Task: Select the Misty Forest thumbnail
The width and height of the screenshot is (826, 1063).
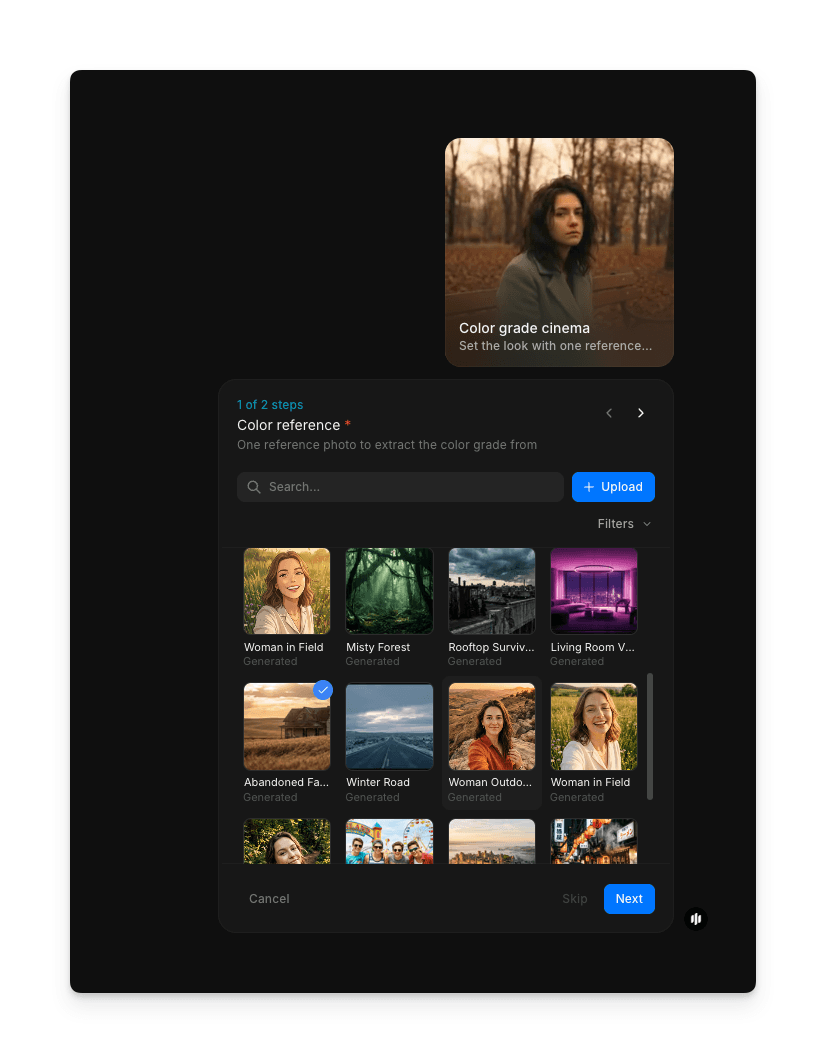Action: coord(389,591)
